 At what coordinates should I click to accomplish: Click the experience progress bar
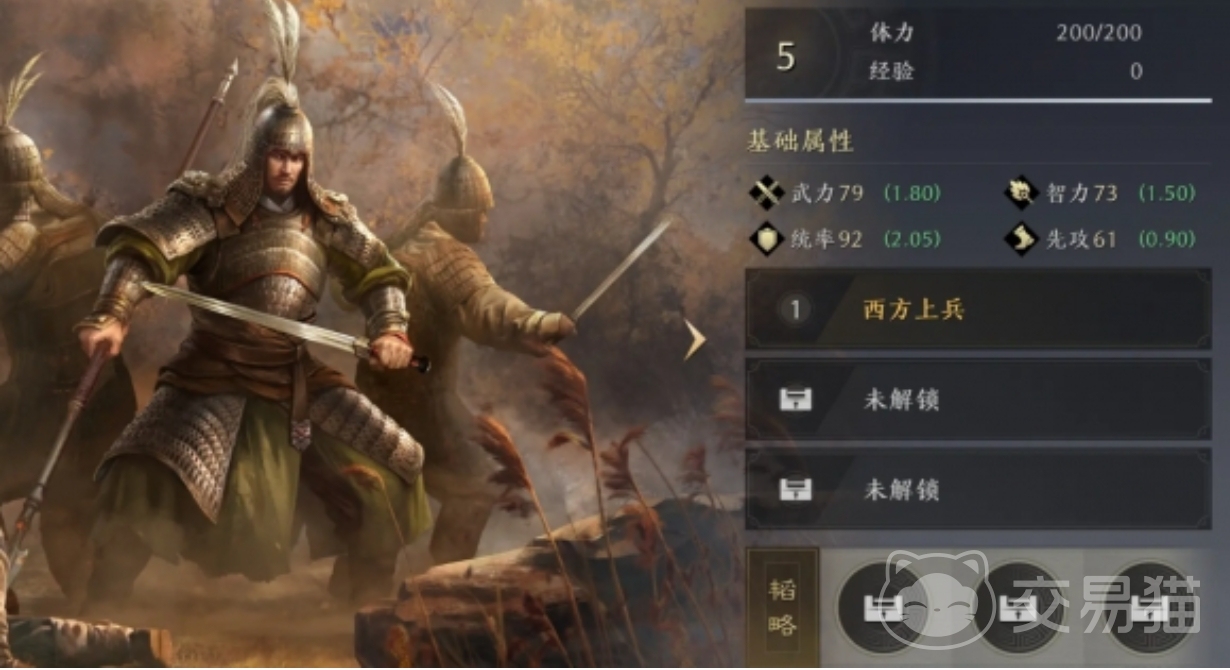(978, 100)
